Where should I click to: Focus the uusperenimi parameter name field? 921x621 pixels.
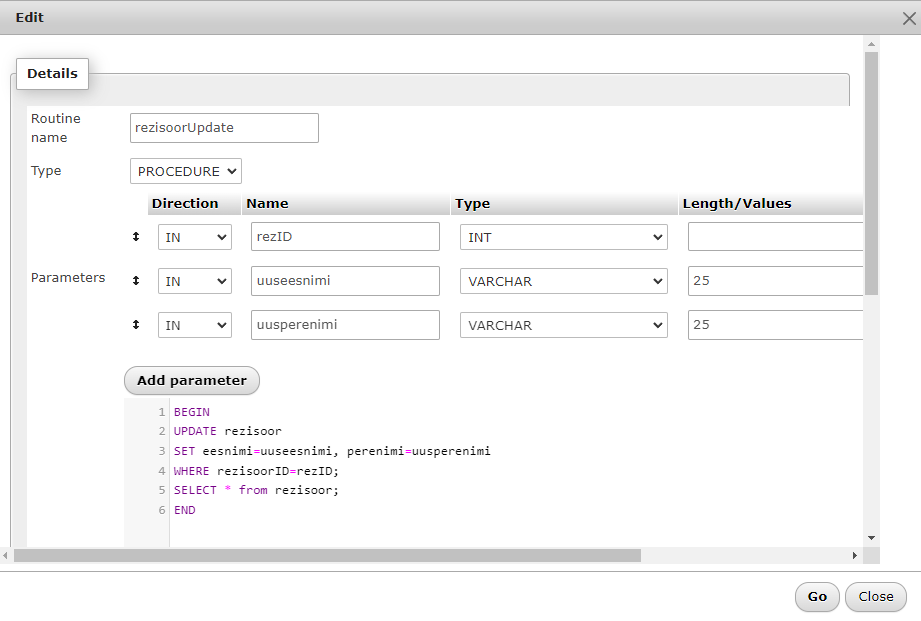tap(345, 325)
